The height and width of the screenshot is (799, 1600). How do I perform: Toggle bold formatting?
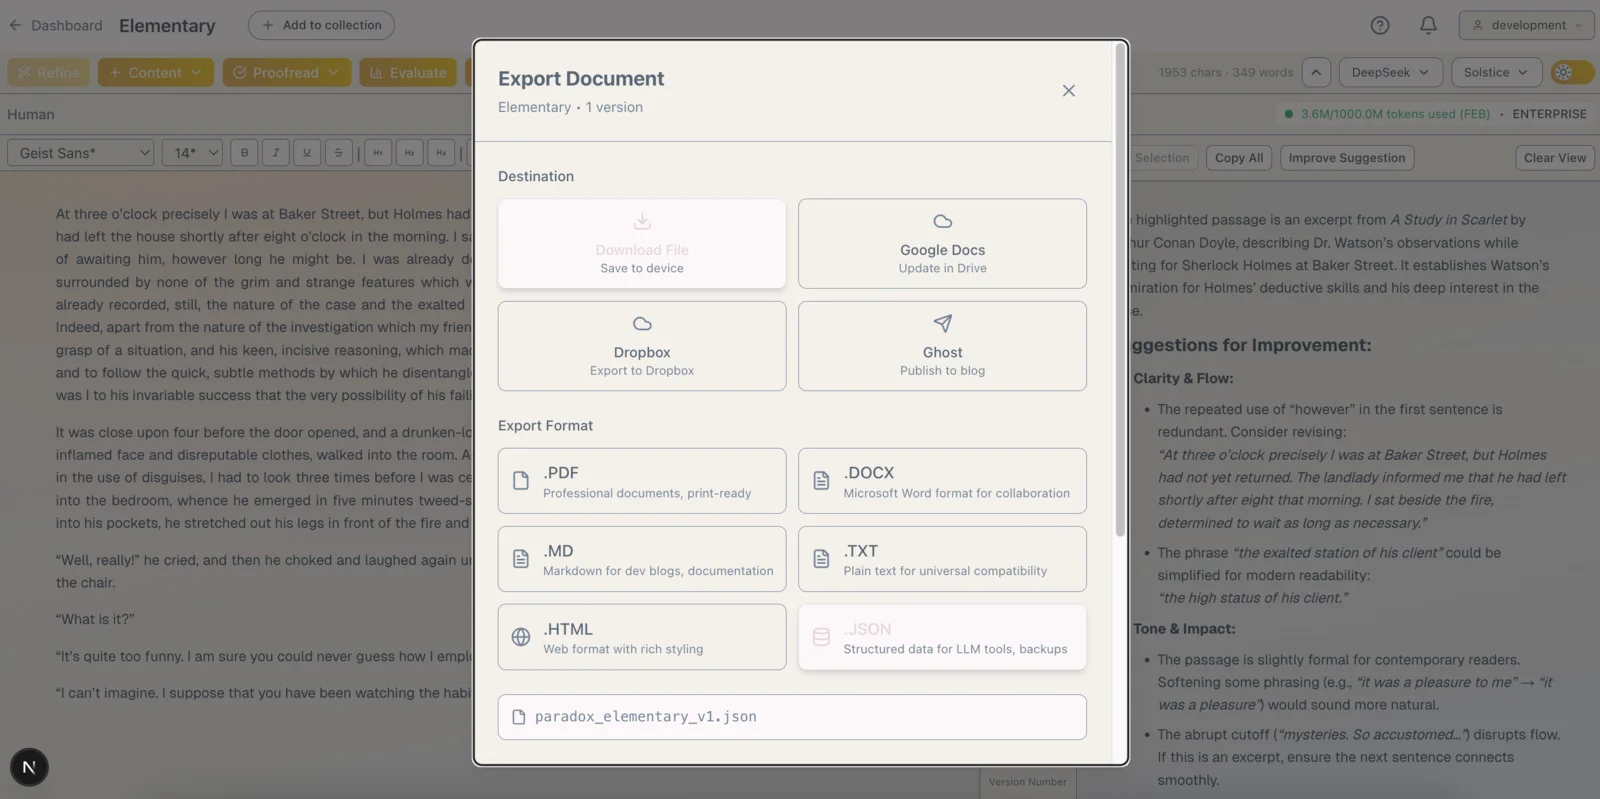[x=244, y=153]
